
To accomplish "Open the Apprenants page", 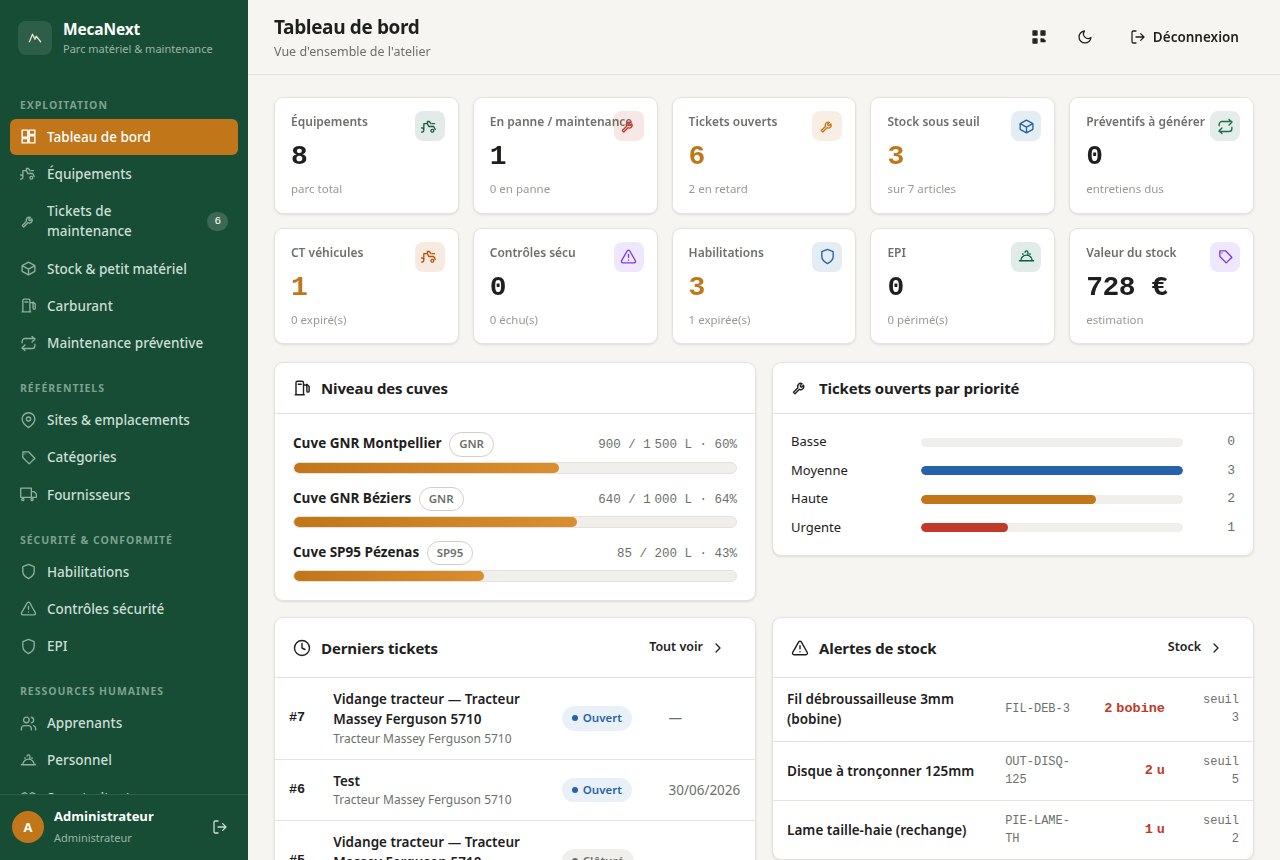I will (124, 723).
